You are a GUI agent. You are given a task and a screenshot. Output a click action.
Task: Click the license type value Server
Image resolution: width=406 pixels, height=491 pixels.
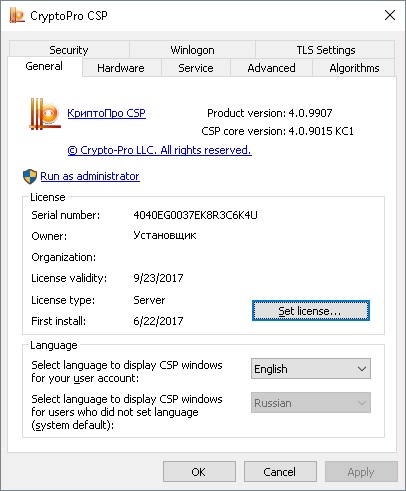pyautogui.click(x=149, y=300)
